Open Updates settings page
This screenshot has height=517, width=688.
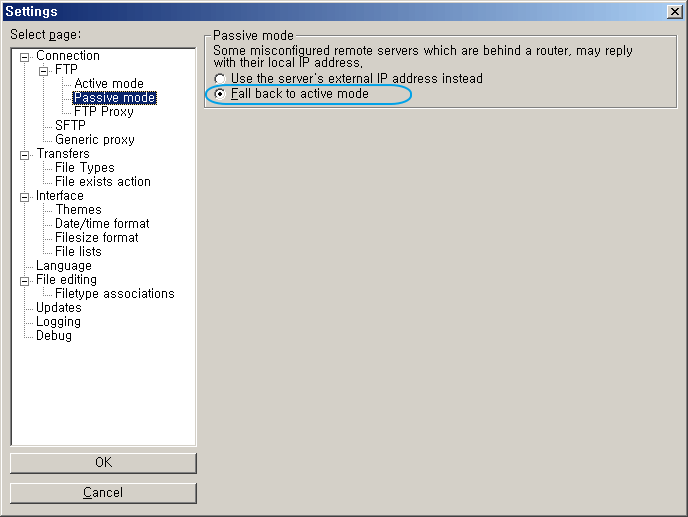pos(59,308)
